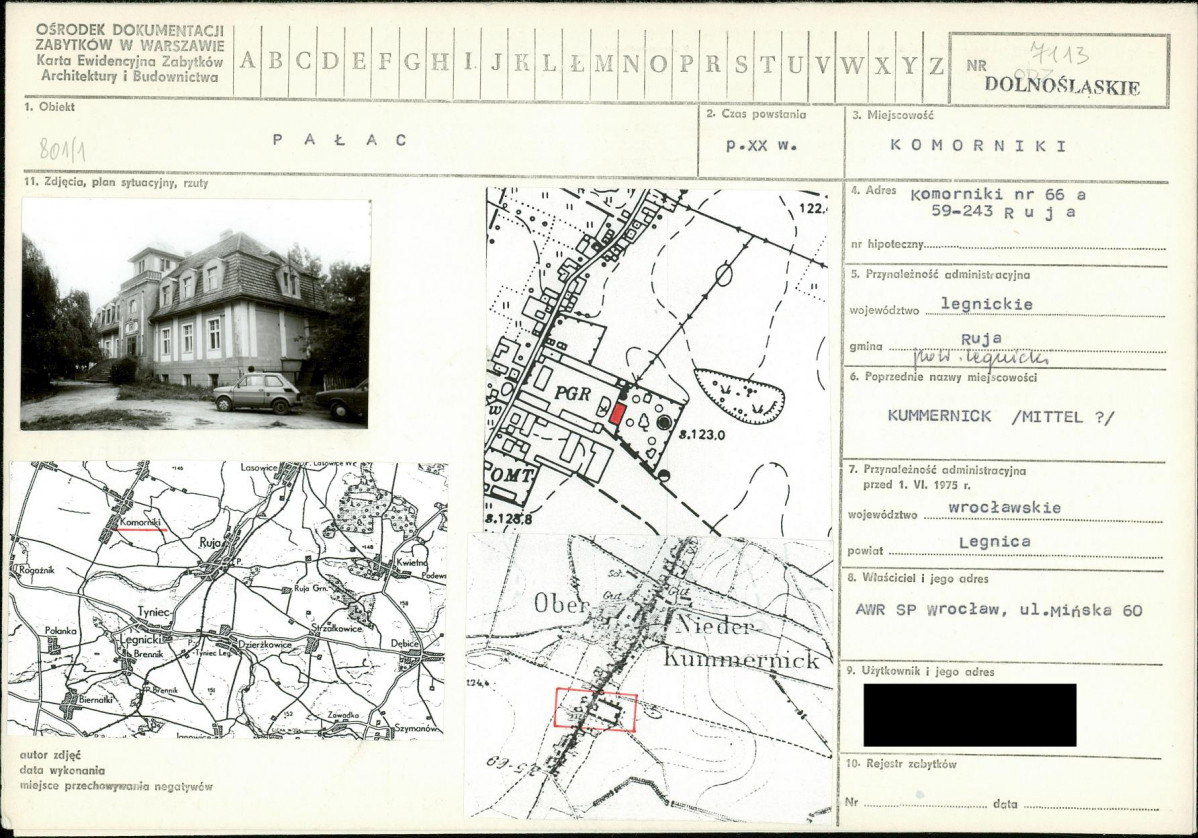
Task: Click the p.XX w. date field
Action: click(x=760, y=145)
